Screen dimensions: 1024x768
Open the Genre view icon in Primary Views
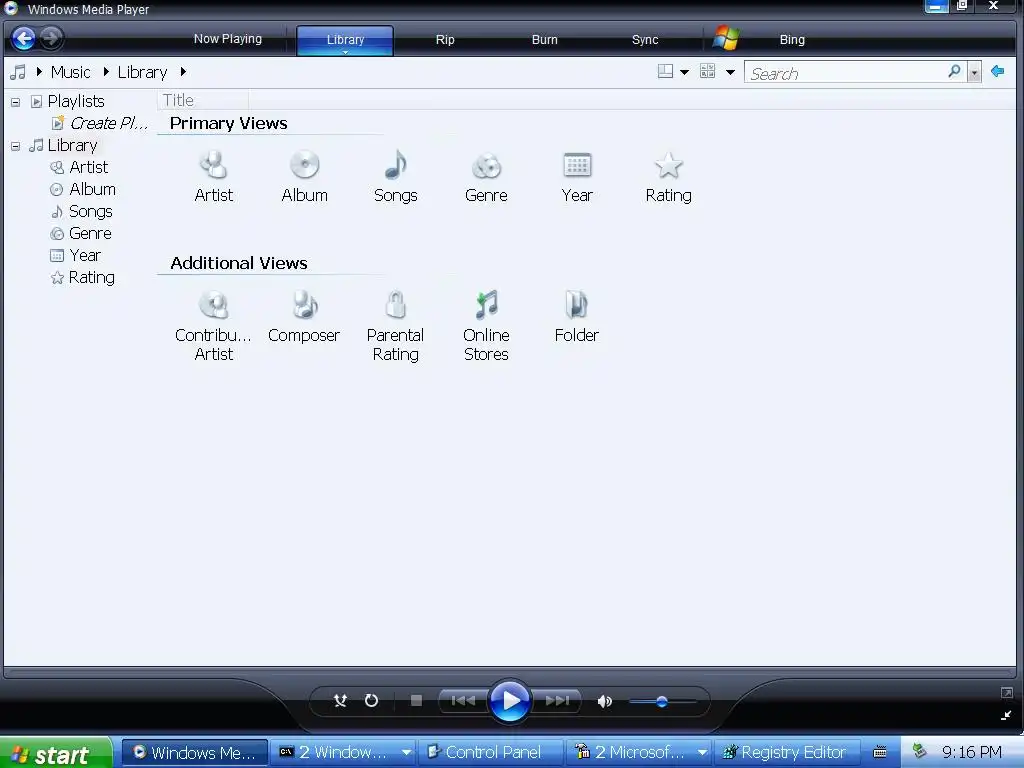(487, 166)
